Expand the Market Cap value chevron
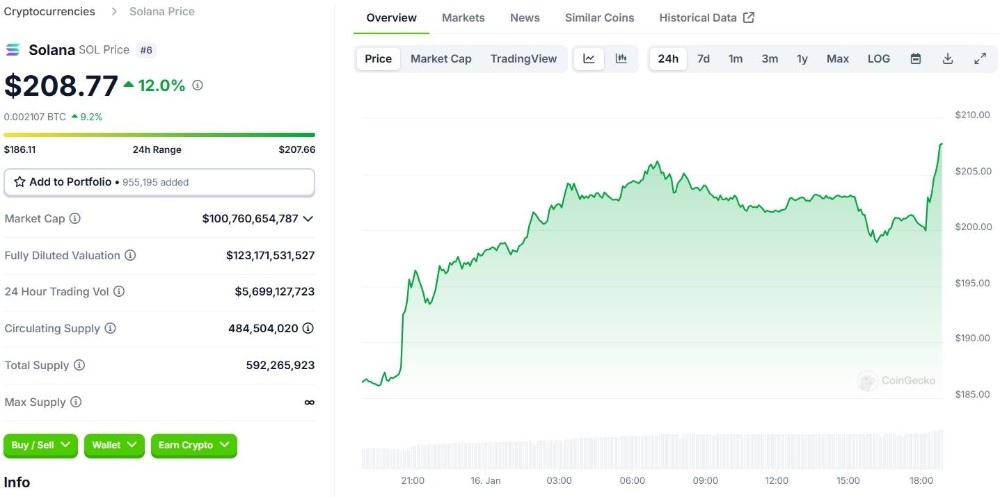The width and height of the screenshot is (1000, 497). coord(308,219)
